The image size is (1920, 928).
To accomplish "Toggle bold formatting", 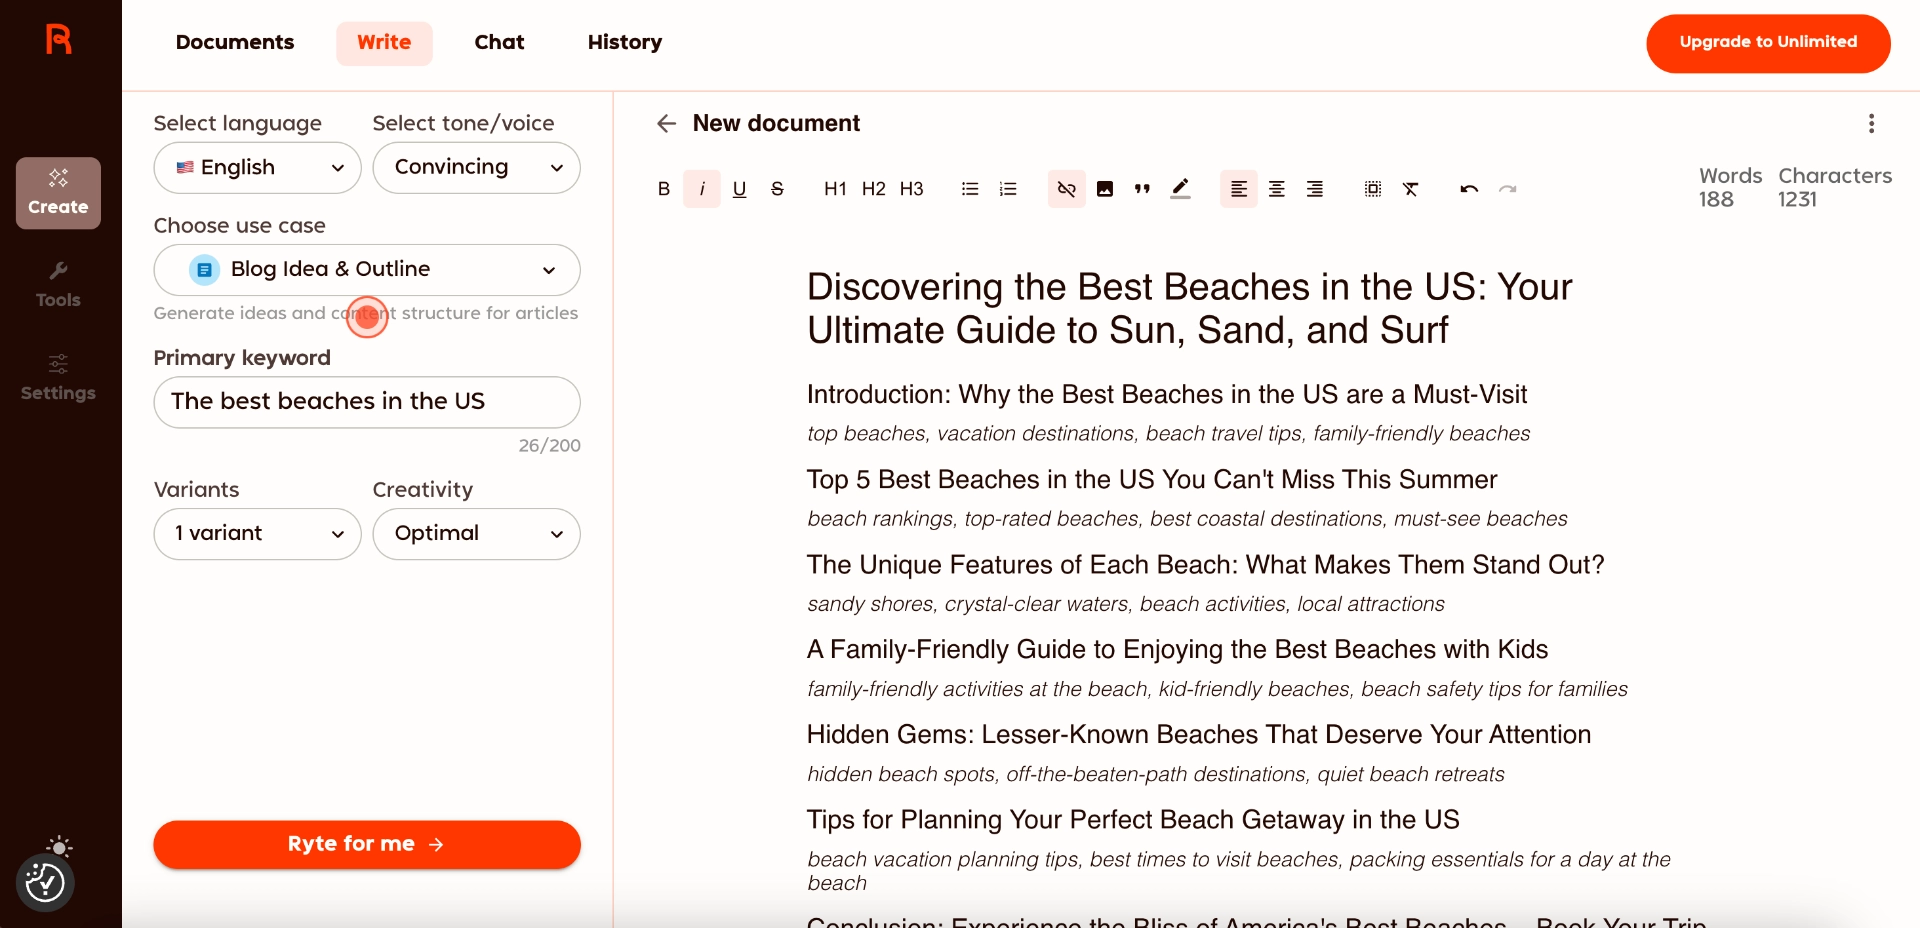I will pos(663,189).
